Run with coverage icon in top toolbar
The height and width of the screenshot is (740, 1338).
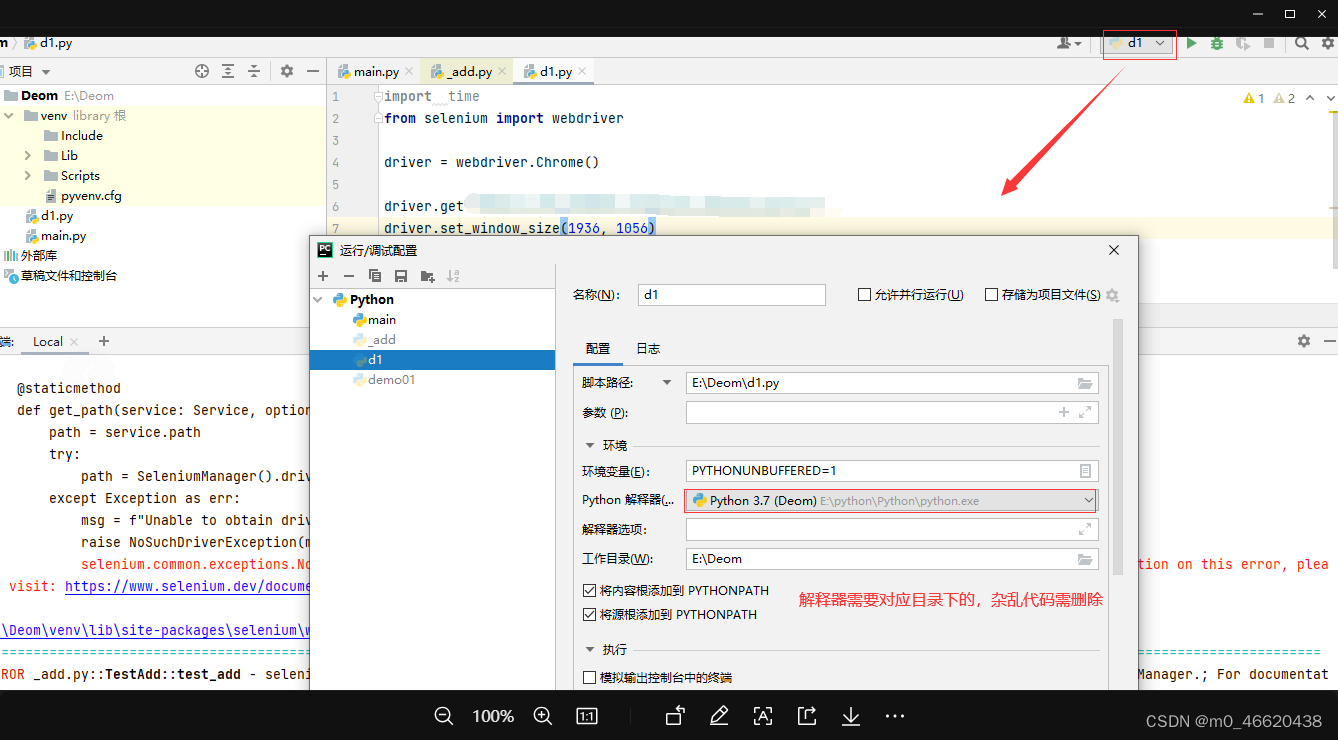pyautogui.click(x=1243, y=43)
